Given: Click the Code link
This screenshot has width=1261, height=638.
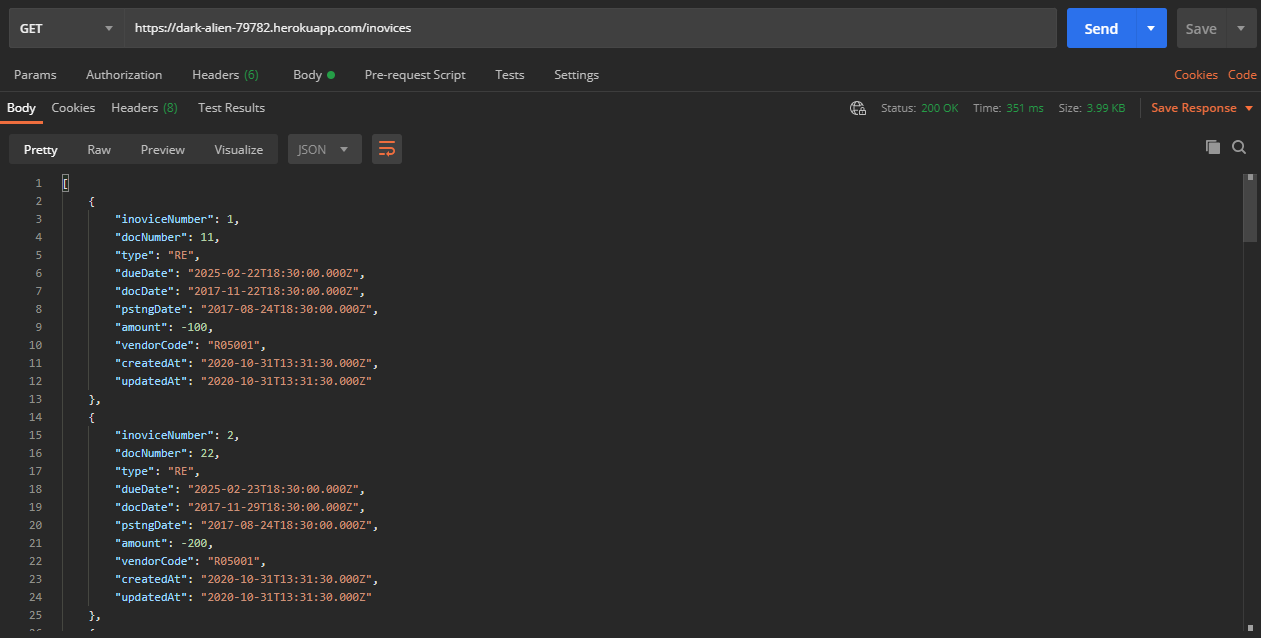Looking at the screenshot, I should (1242, 75).
